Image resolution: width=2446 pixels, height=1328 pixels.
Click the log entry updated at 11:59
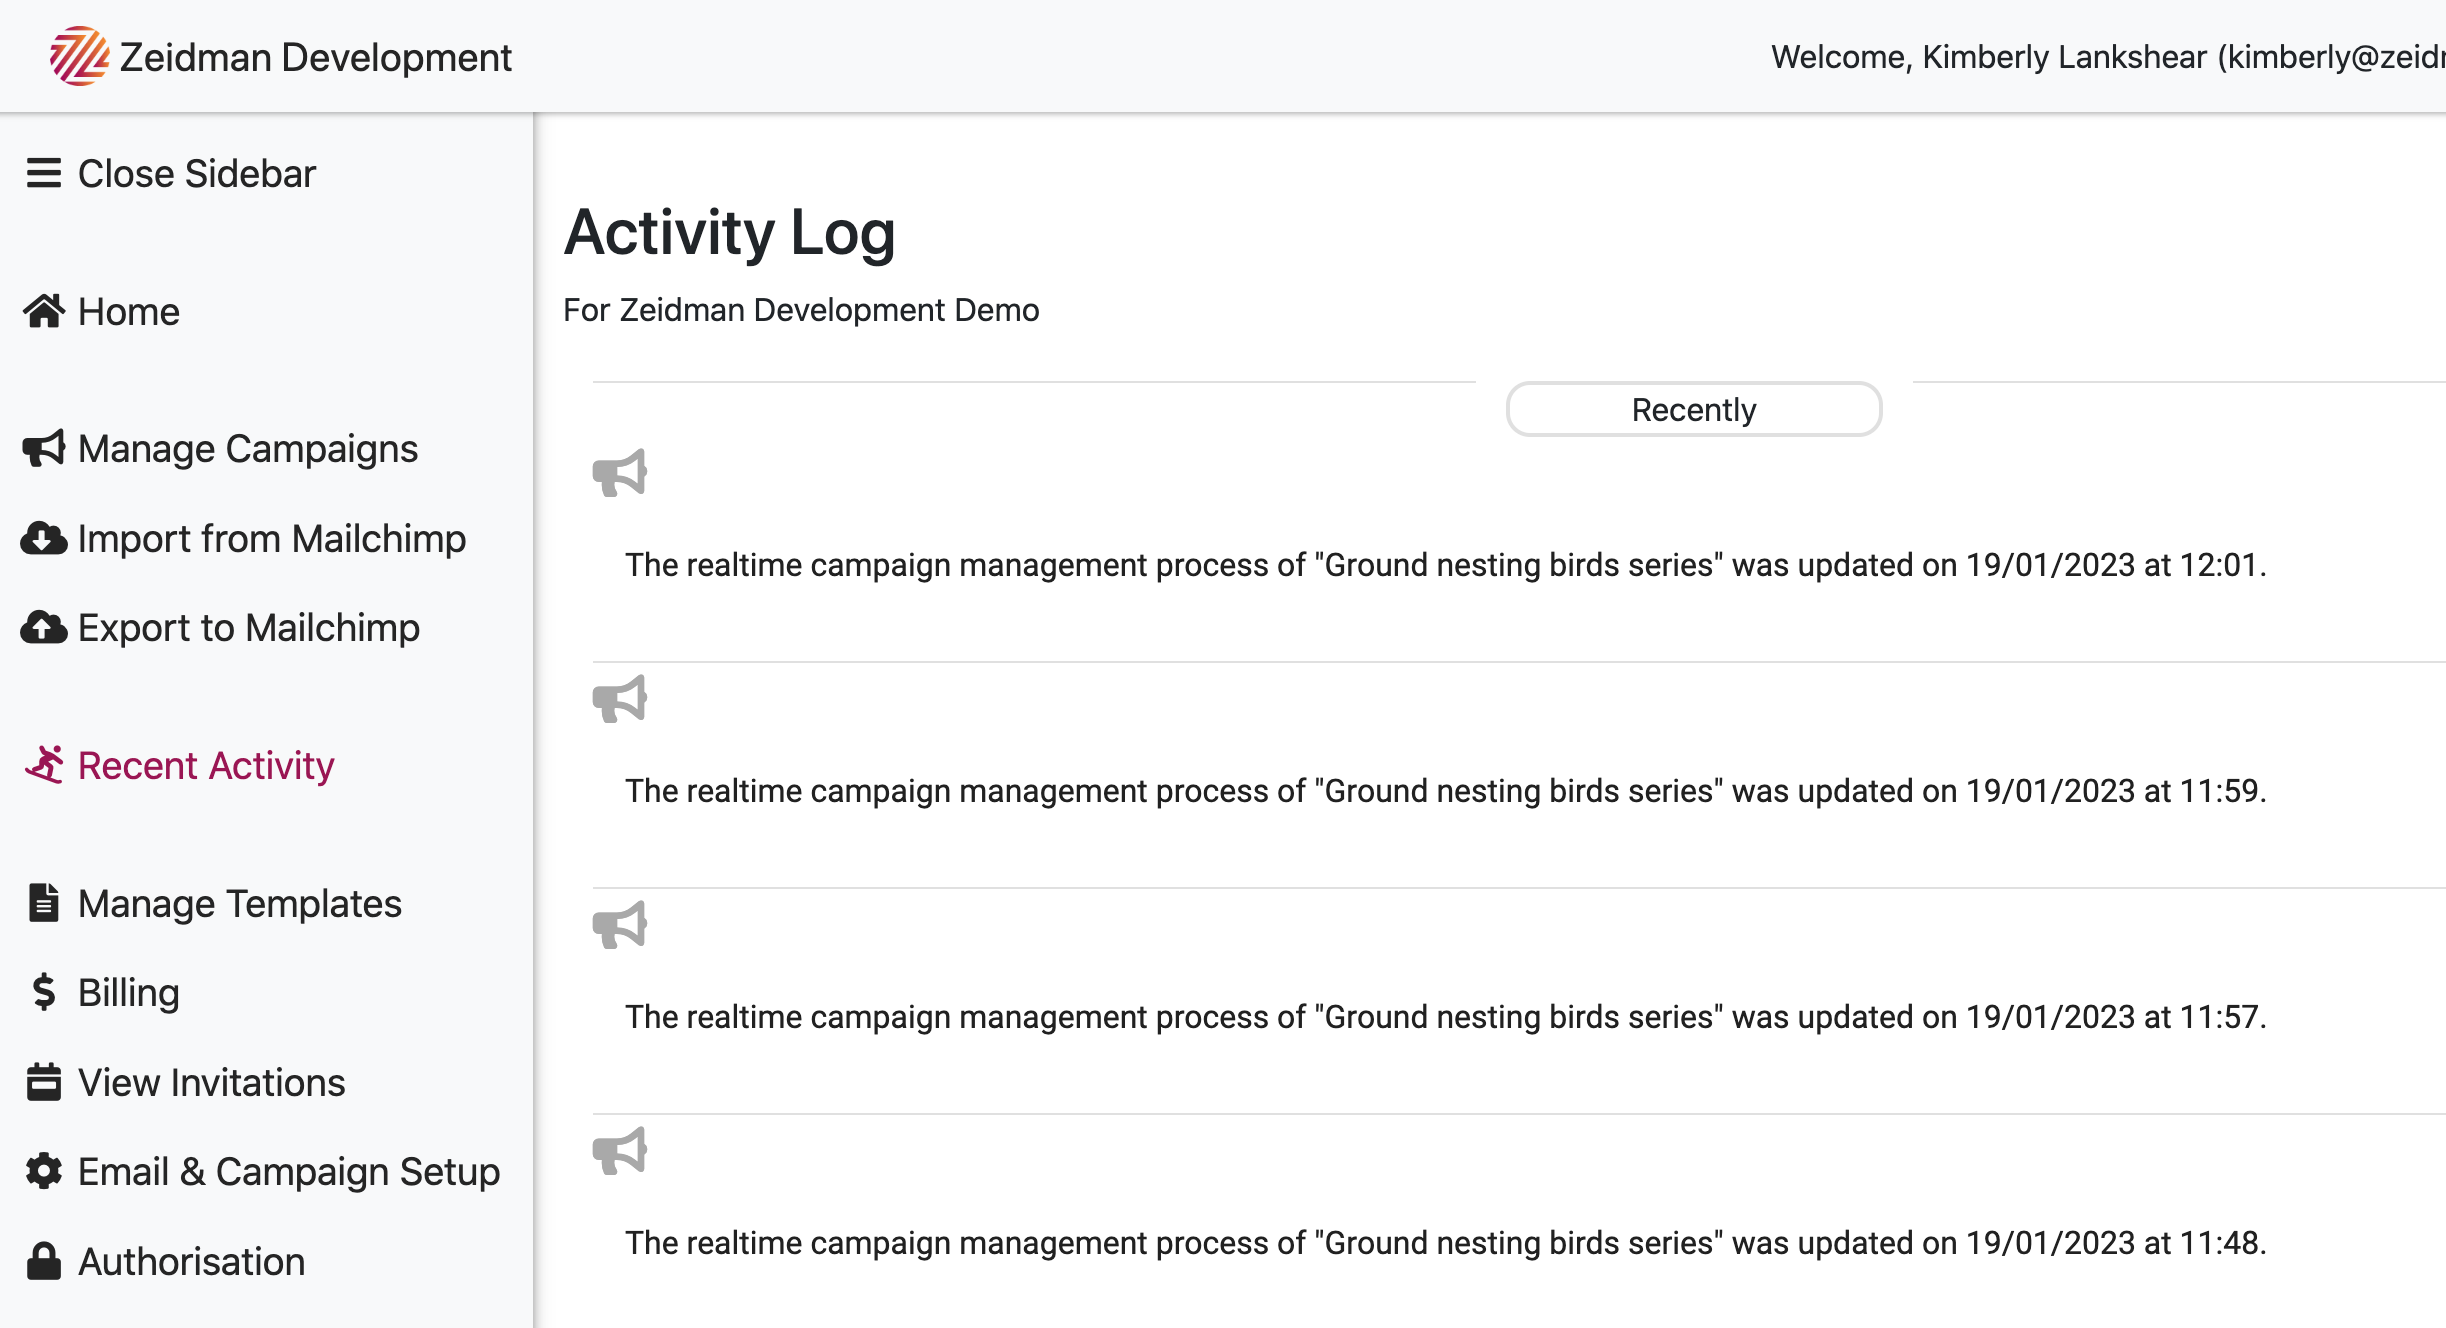tap(1445, 790)
